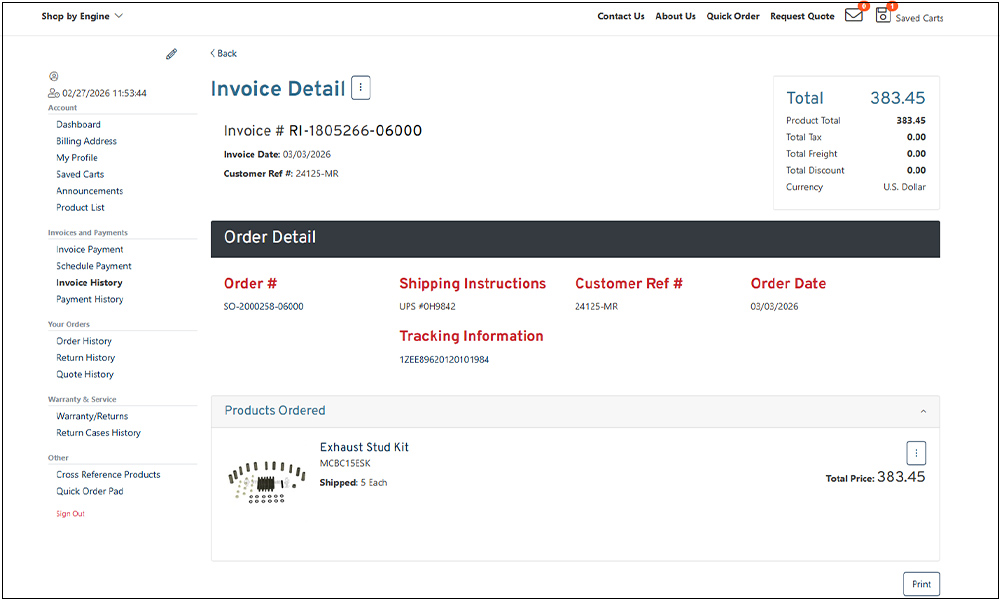Screen dimensions: 1000x600
Task: Click the Exhaust Stud Kit product thumbnail
Action: point(266,479)
